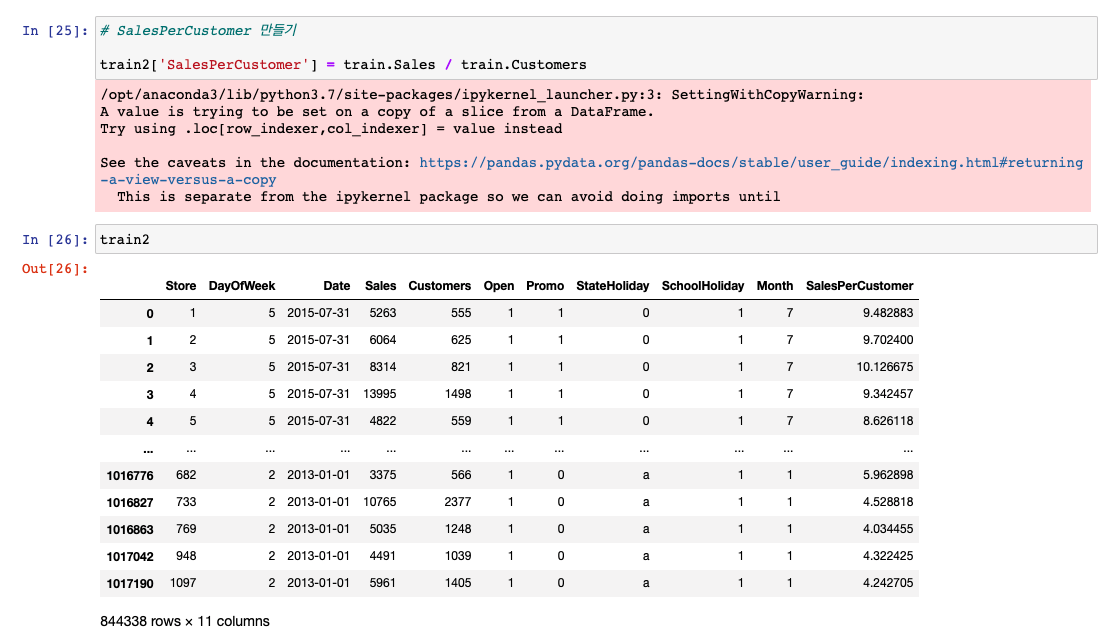Click the SalesPerCustomer value 9.482883
The image size is (1112, 638).
click(x=888, y=313)
